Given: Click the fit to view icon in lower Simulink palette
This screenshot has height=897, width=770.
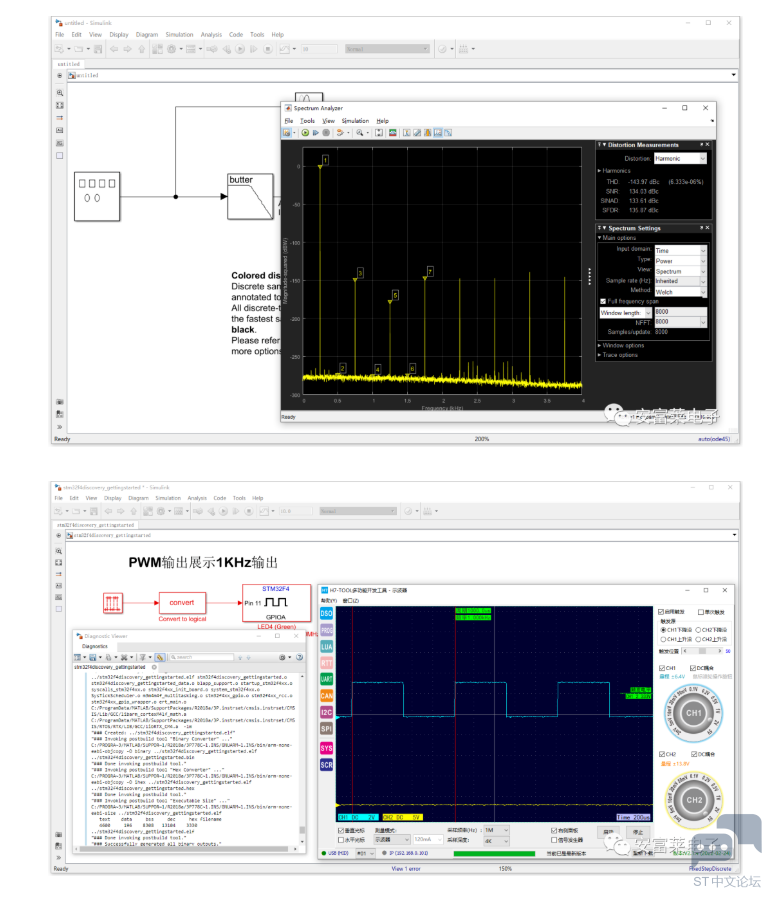Looking at the screenshot, I should pyautogui.click(x=59, y=563).
